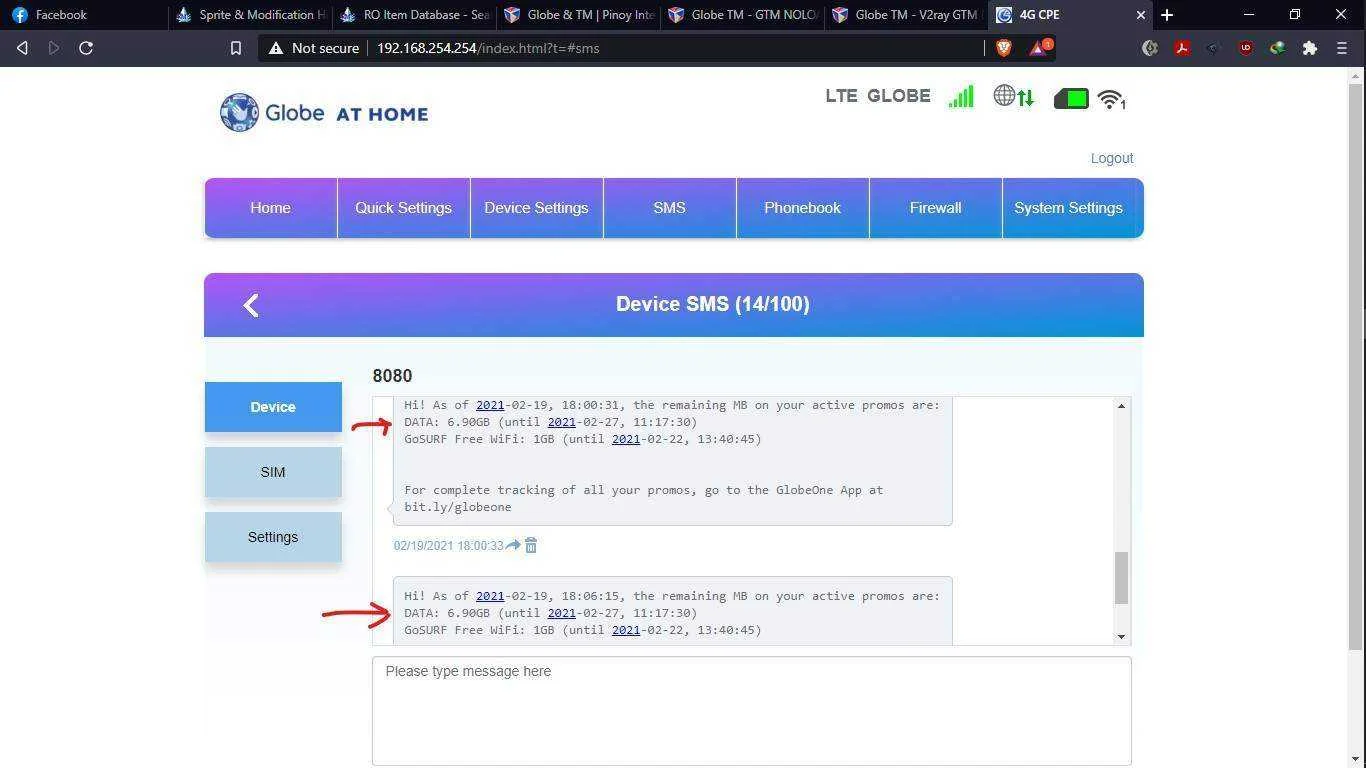Click the globe data transfer status icon
The width and height of the screenshot is (1366, 768).
(1014, 97)
